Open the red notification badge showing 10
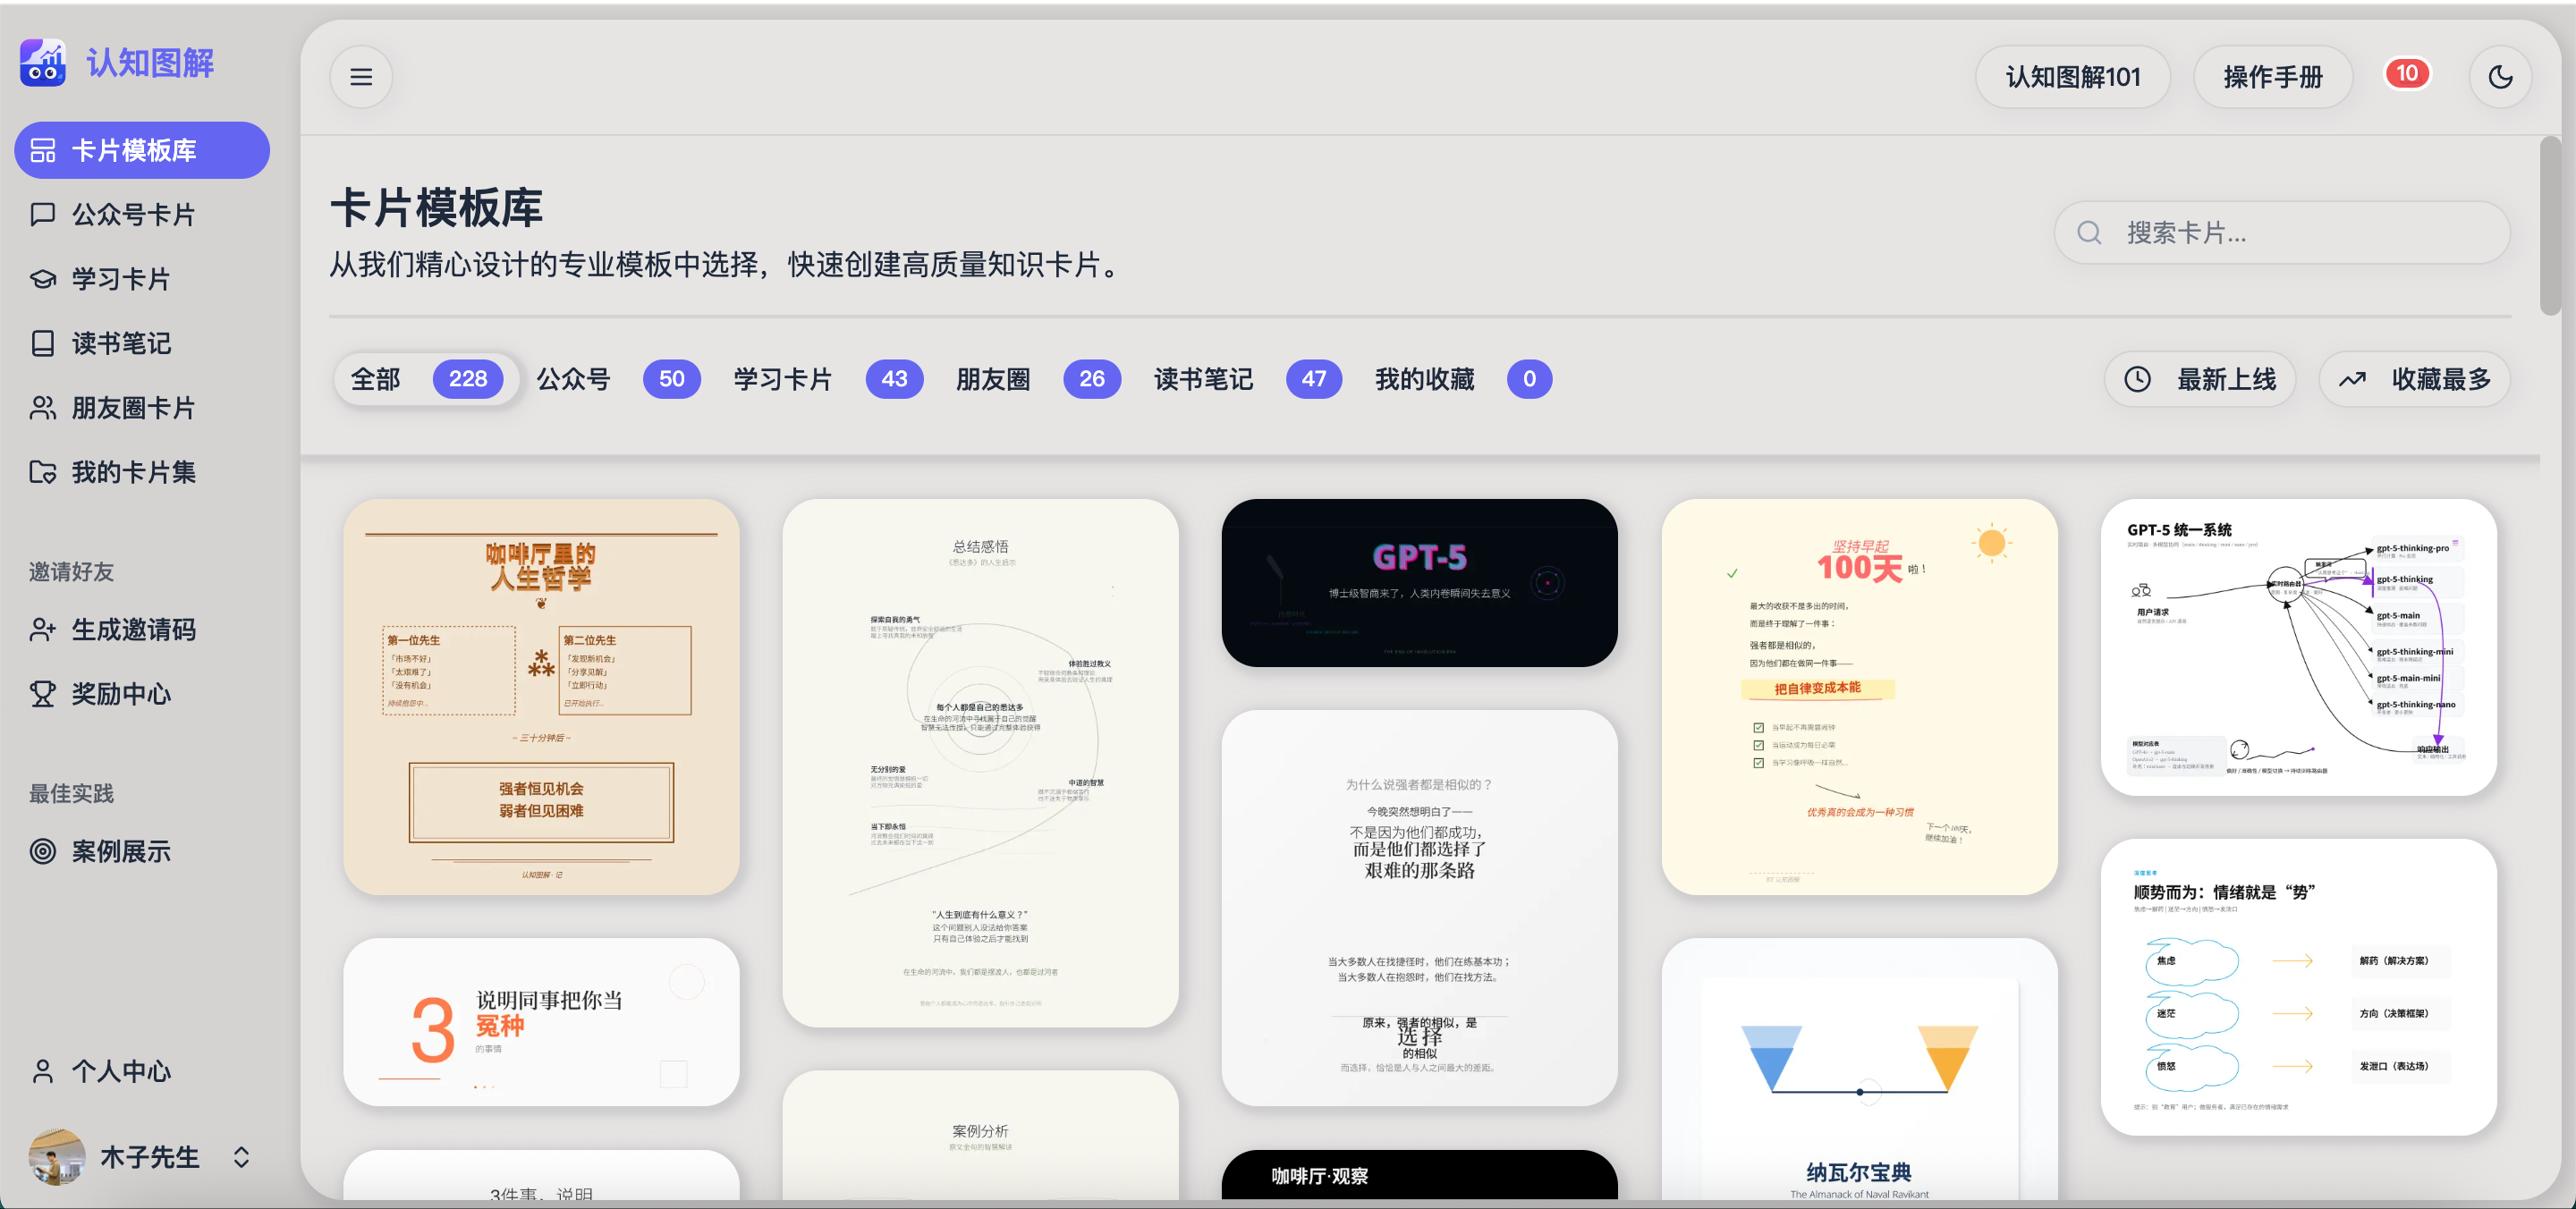This screenshot has height=1209, width=2576. click(2407, 73)
